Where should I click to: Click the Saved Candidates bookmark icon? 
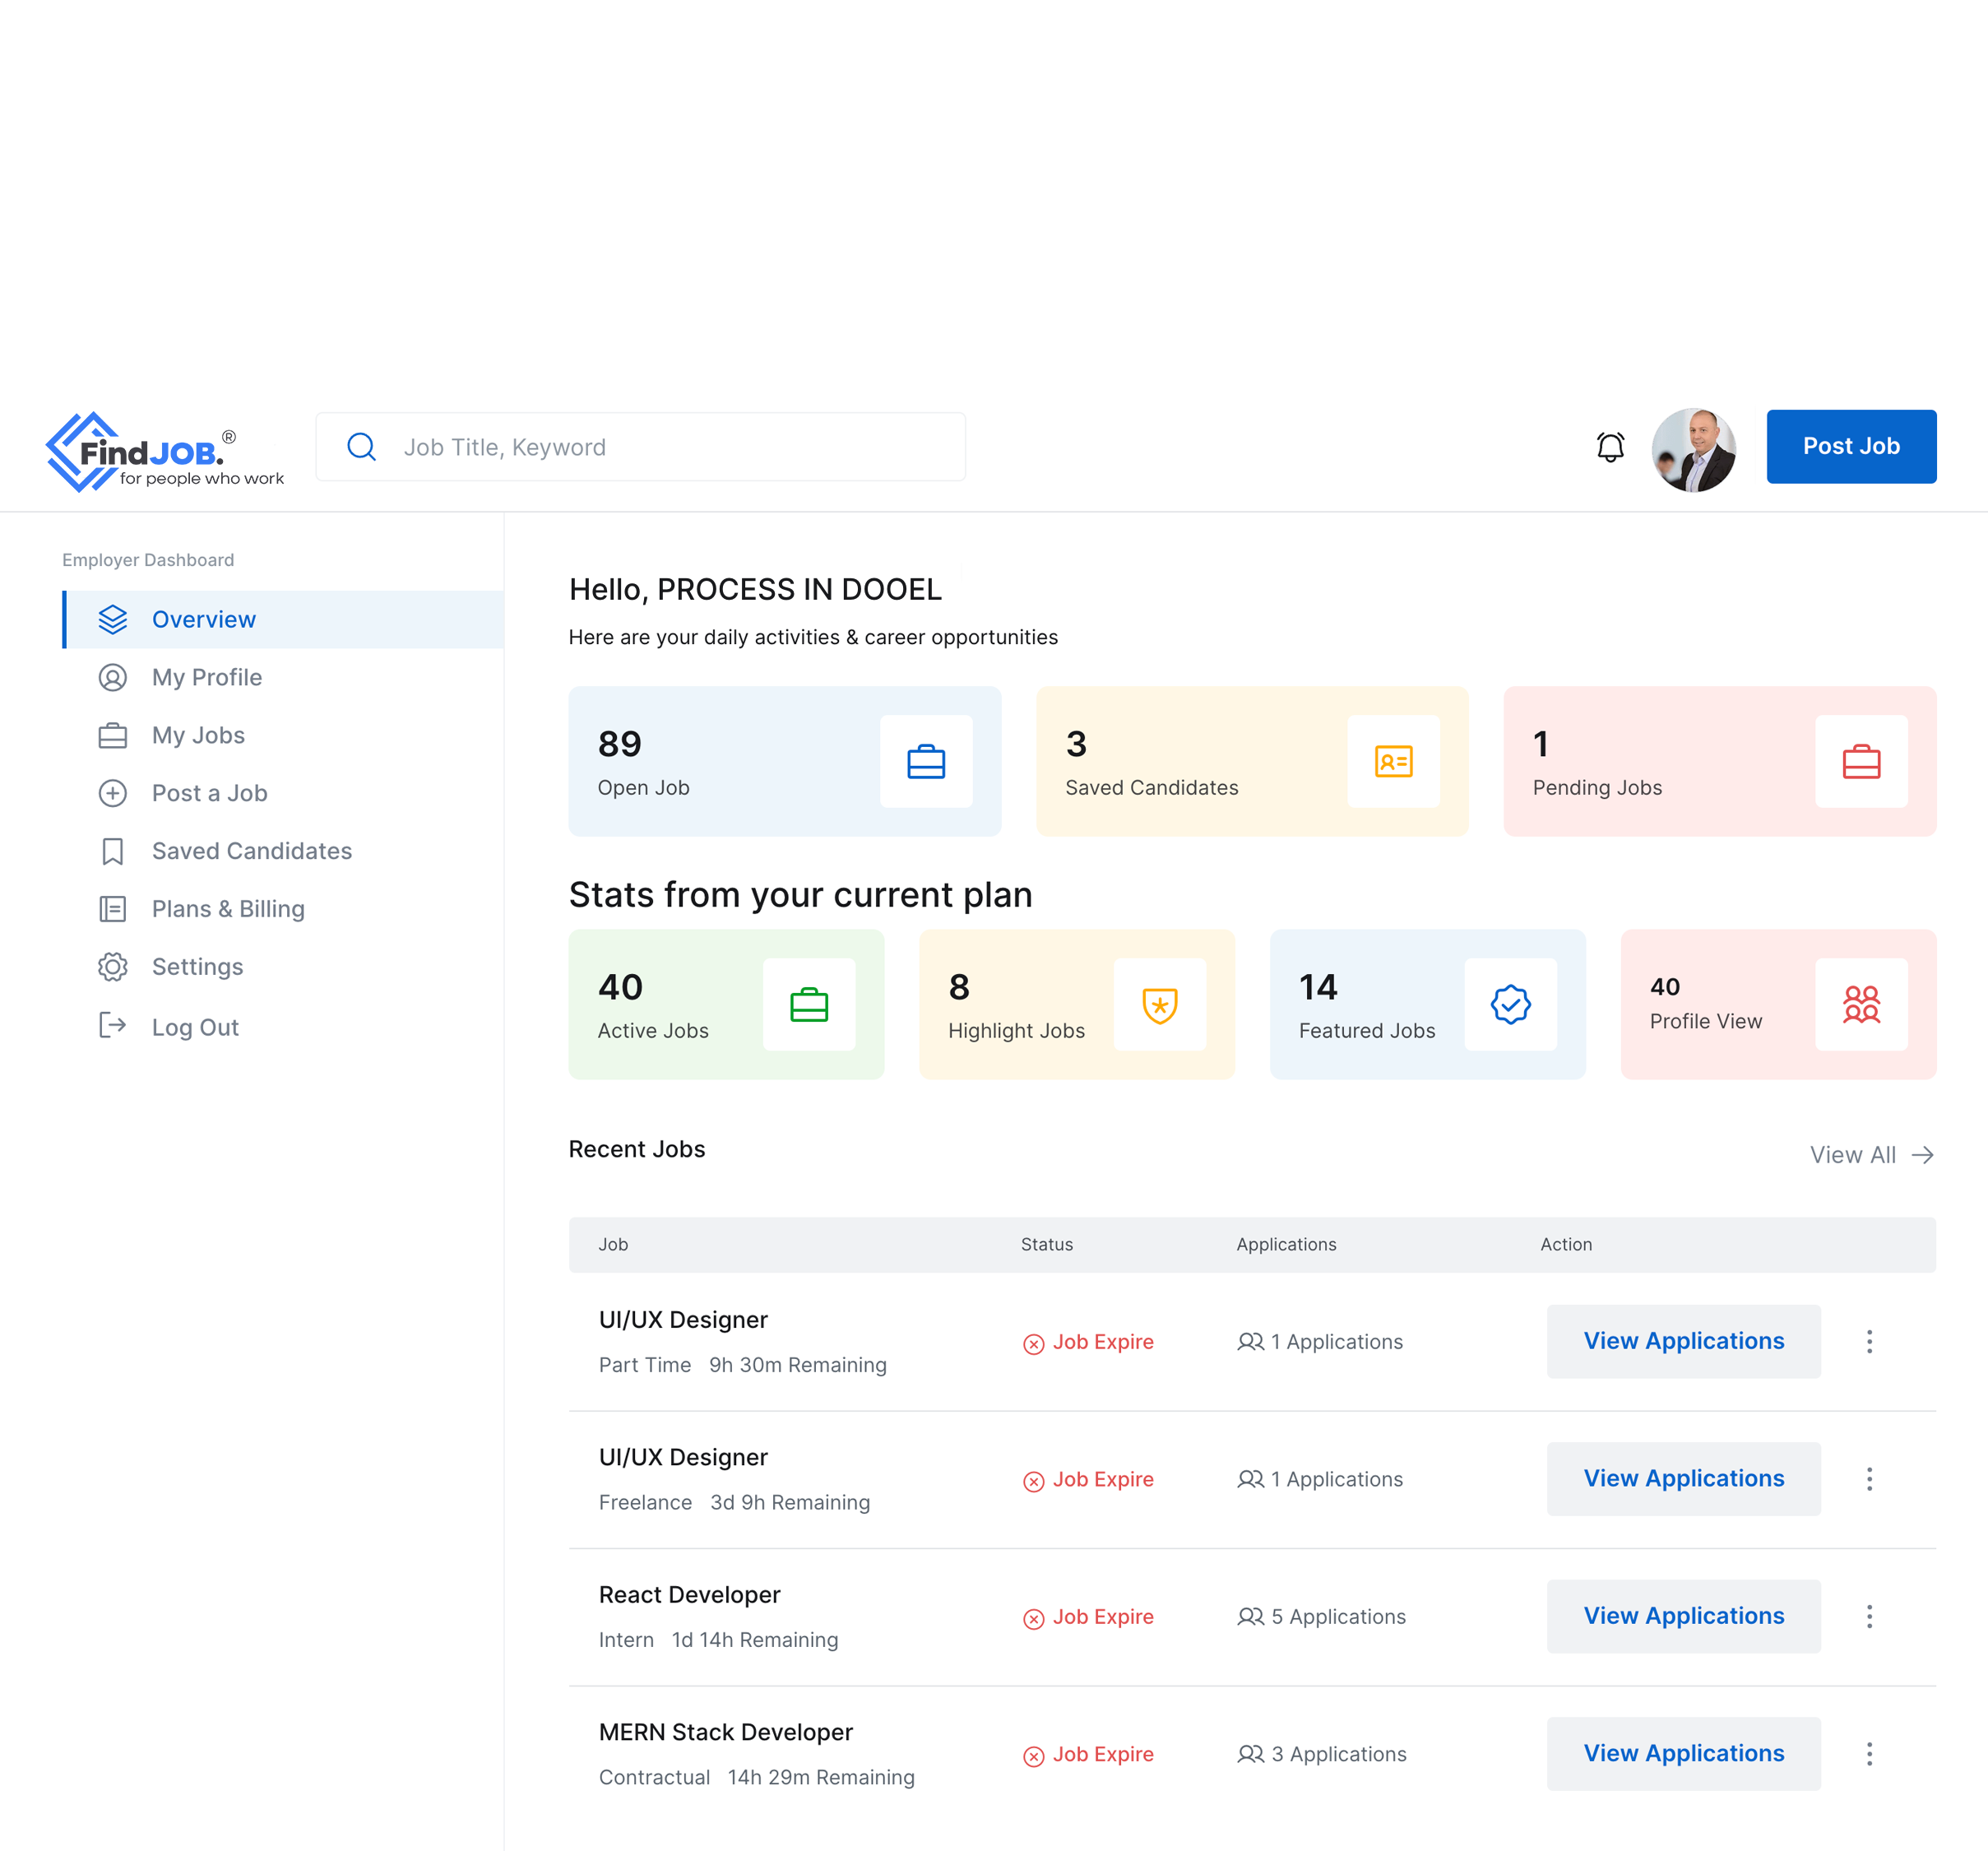[x=113, y=851]
